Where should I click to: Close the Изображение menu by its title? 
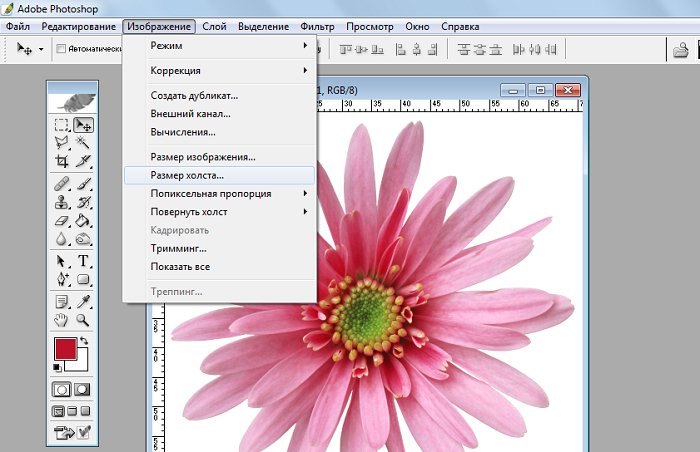(159, 26)
